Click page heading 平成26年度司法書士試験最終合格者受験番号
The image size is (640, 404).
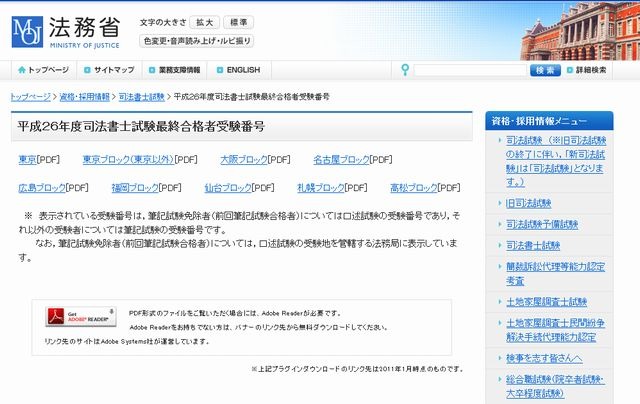[141, 126]
